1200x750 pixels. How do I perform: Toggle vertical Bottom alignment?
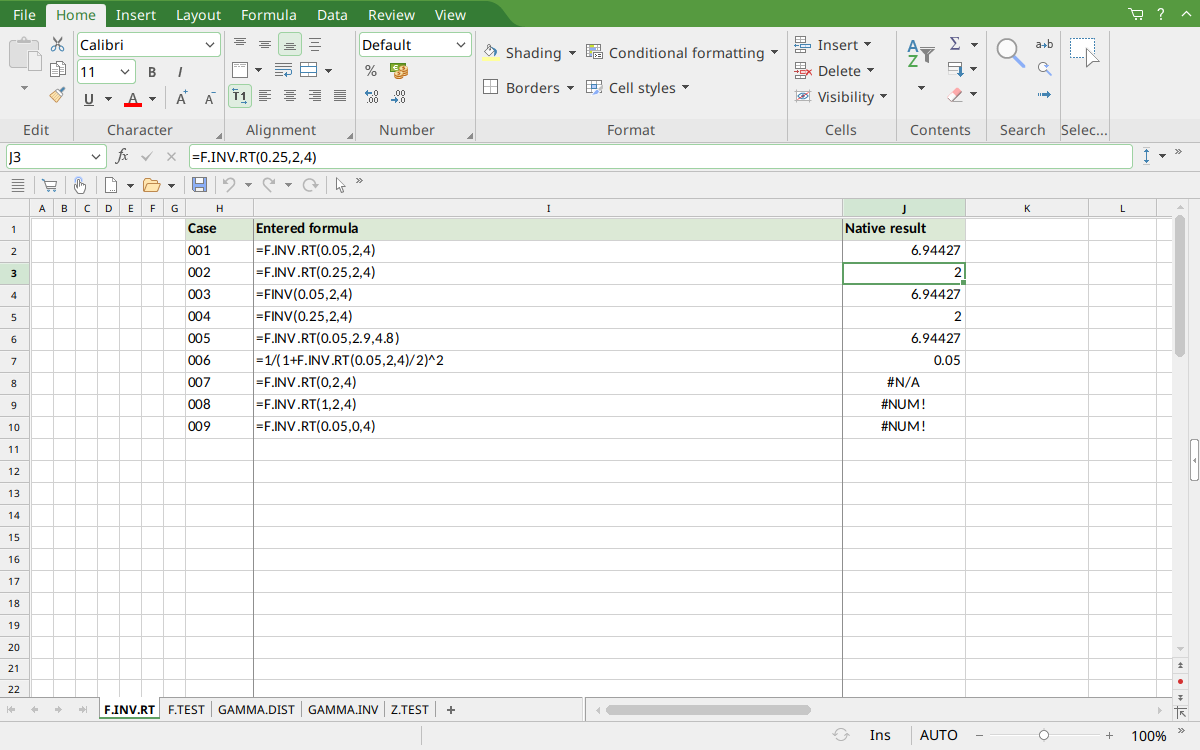(290, 44)
